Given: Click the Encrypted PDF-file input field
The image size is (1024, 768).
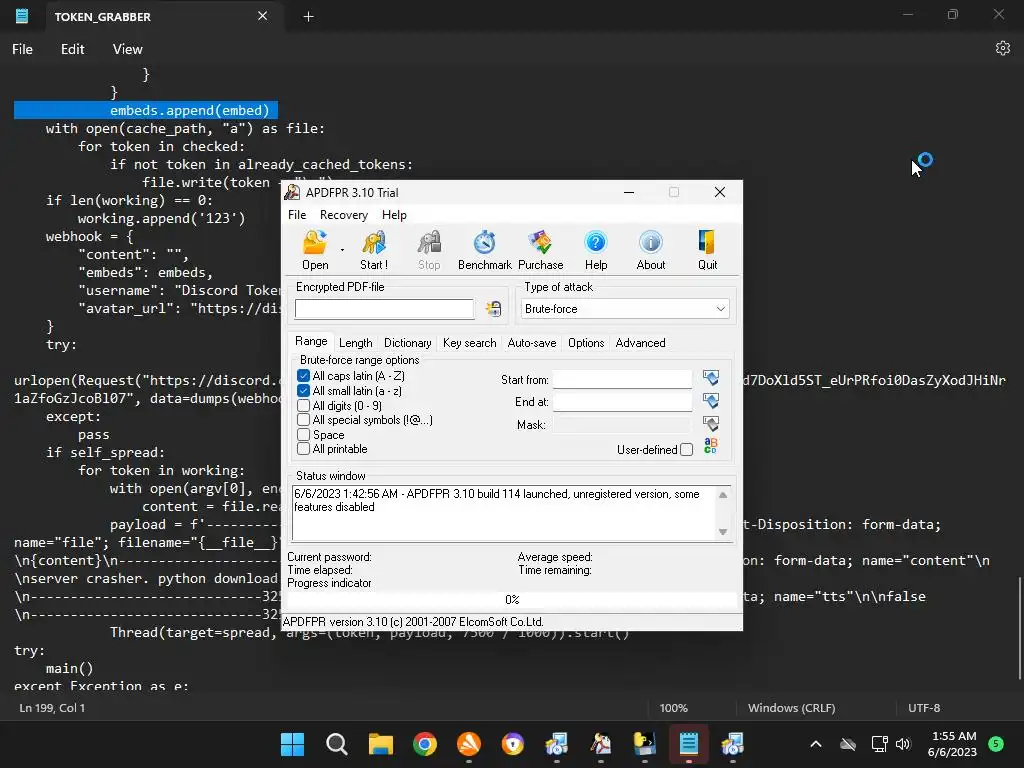Looking at the screenshot, I should [384, 309].
